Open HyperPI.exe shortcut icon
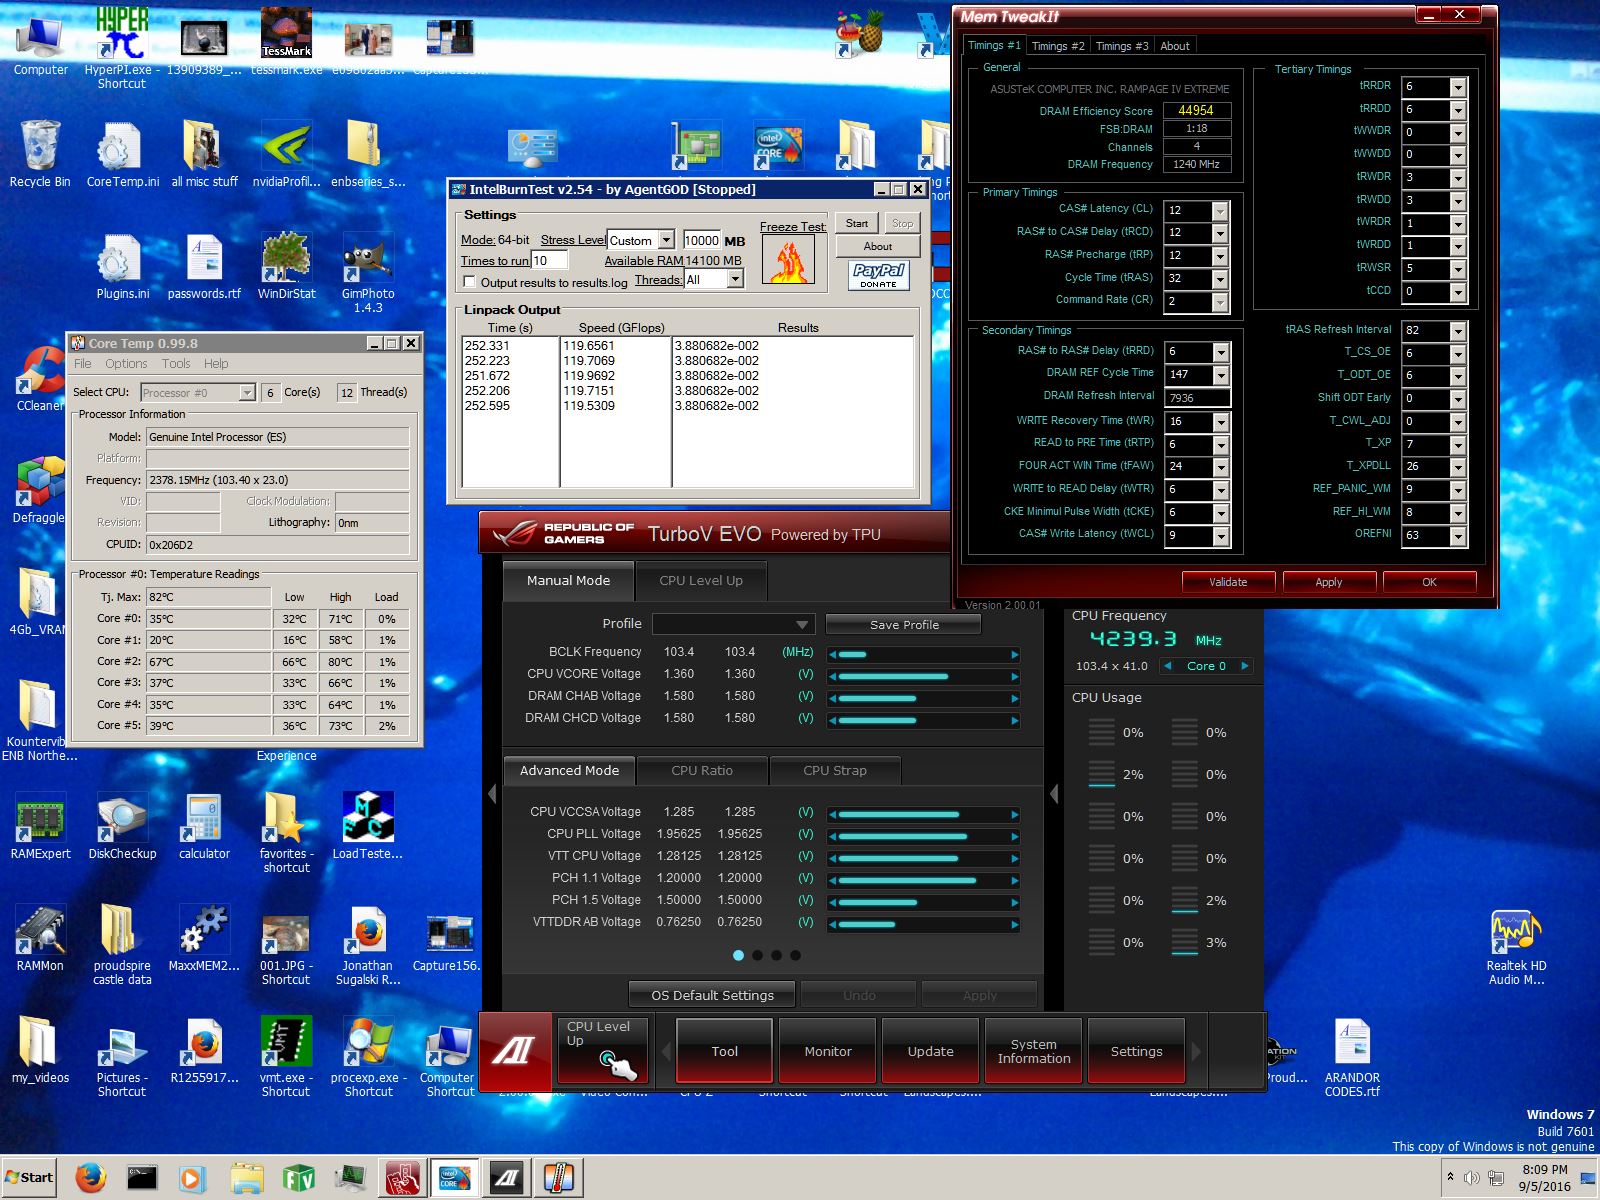The width and height of the screenshot is (1600, 1200). pyautogui.click(x=121, y=48)
